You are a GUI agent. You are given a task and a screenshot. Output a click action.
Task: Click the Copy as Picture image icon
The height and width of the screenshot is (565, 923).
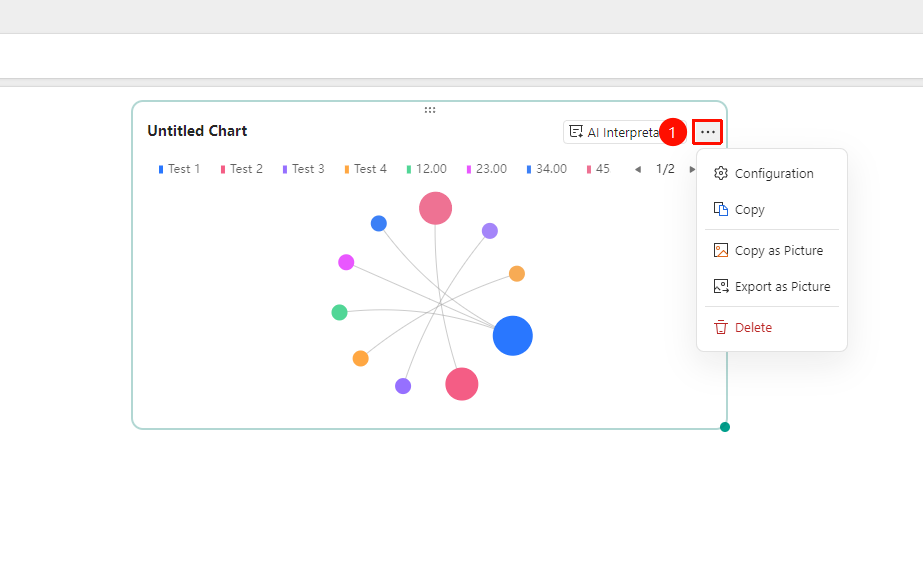[x=721, y=250]
